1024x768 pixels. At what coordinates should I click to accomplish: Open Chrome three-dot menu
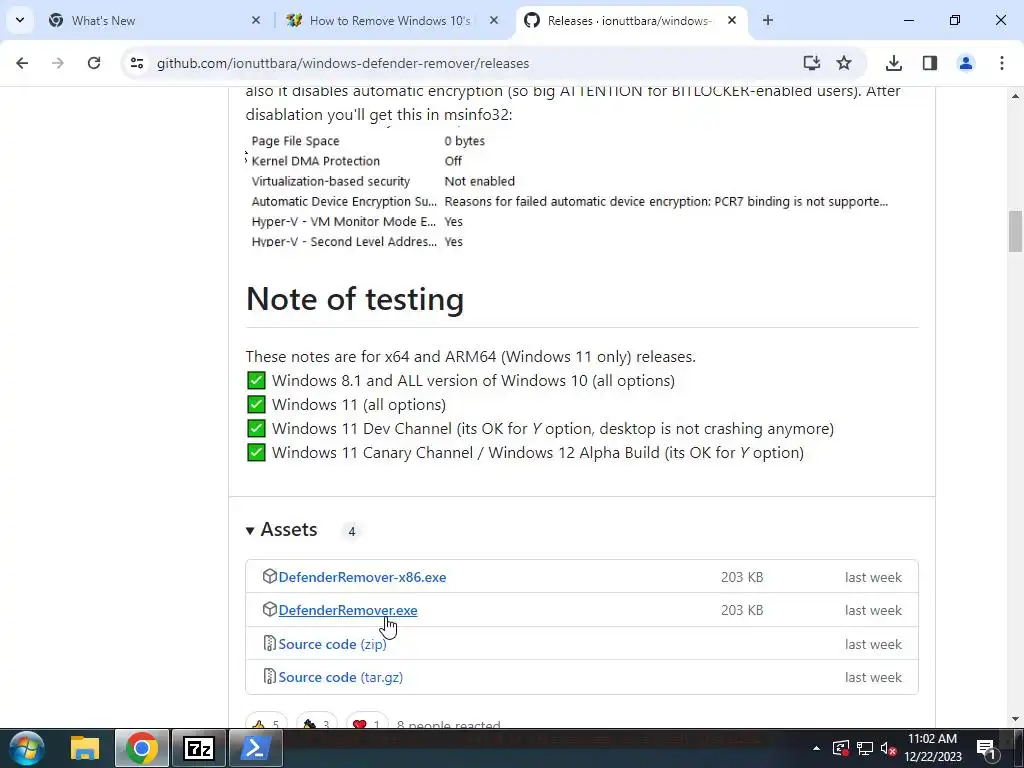click(1002, 63)
